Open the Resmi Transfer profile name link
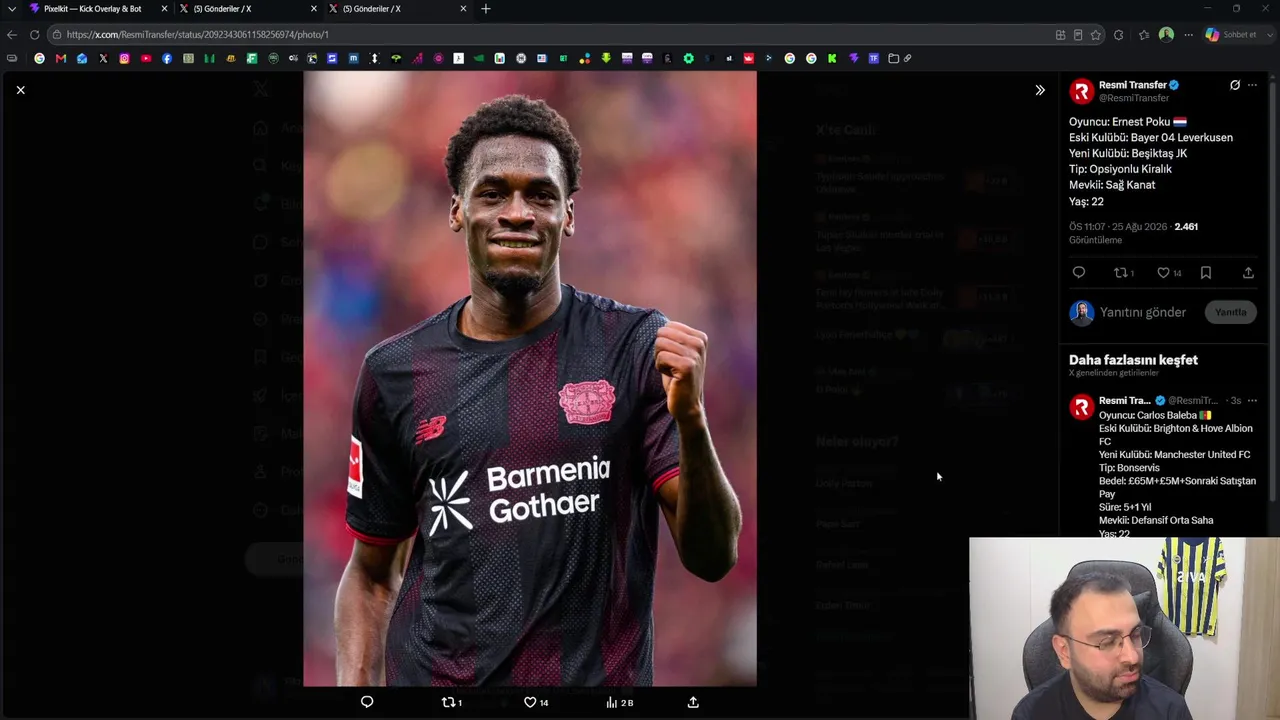The width and height of the screenshot is (1280, 720). pyautogui.click(x=1133, y=85)
